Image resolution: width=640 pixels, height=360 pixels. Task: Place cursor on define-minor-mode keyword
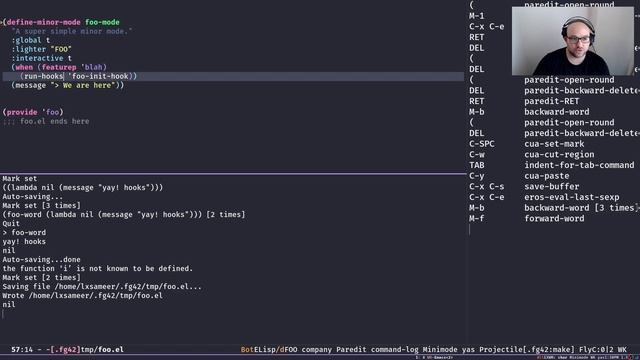43,22
